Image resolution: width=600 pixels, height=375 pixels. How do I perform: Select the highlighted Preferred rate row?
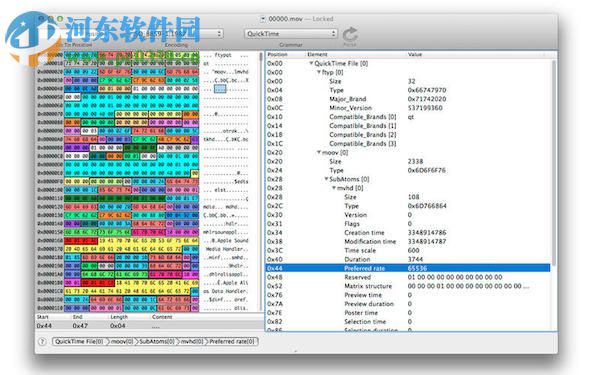(408, 268)
